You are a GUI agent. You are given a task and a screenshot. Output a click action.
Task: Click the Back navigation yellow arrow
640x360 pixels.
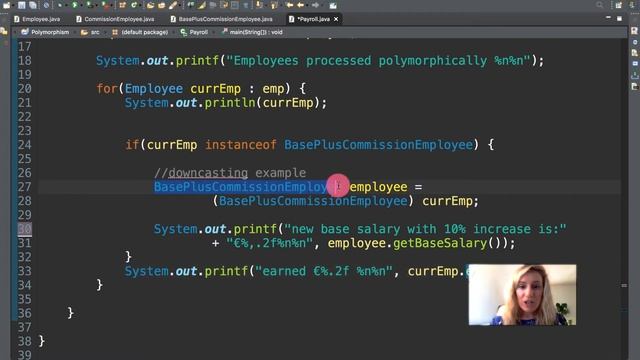point(301,5)
